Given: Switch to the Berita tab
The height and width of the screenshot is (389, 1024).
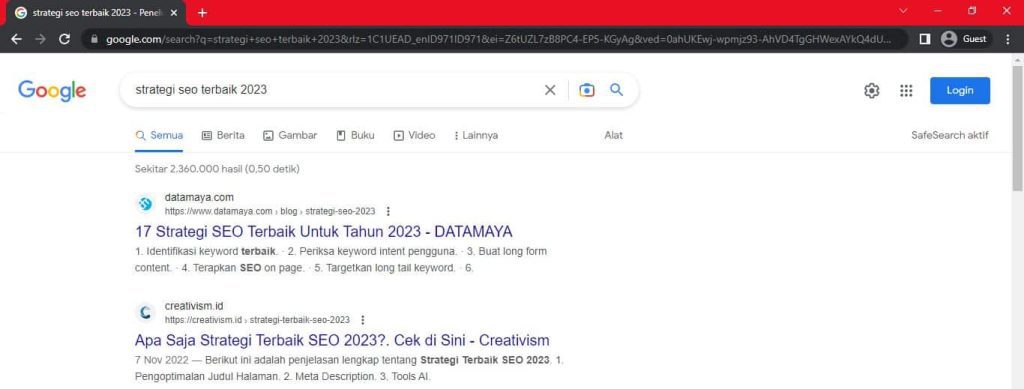Looking at the screenshot, I should (x=223, y=136).
